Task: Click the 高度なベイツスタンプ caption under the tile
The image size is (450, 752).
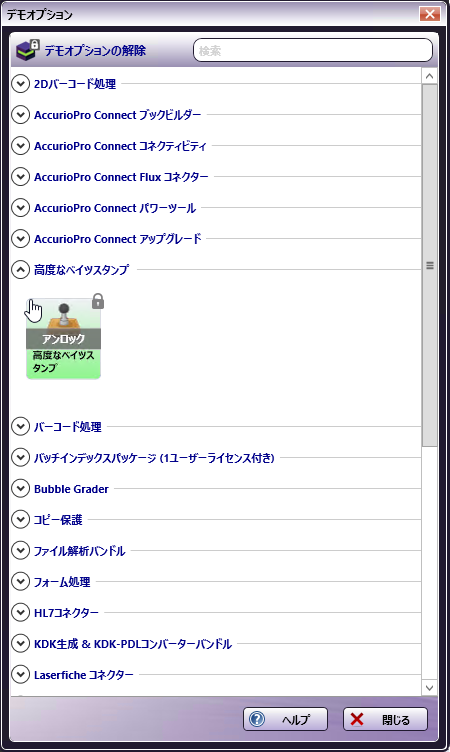Action: [x=63, y=362]
